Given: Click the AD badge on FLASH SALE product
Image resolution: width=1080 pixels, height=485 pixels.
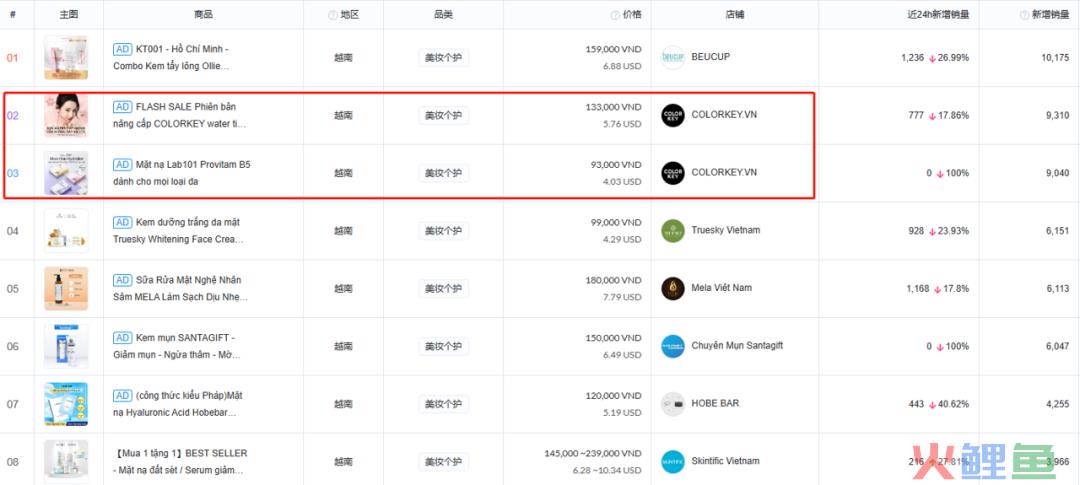Looking at the screenshot, I should (123, 107).
